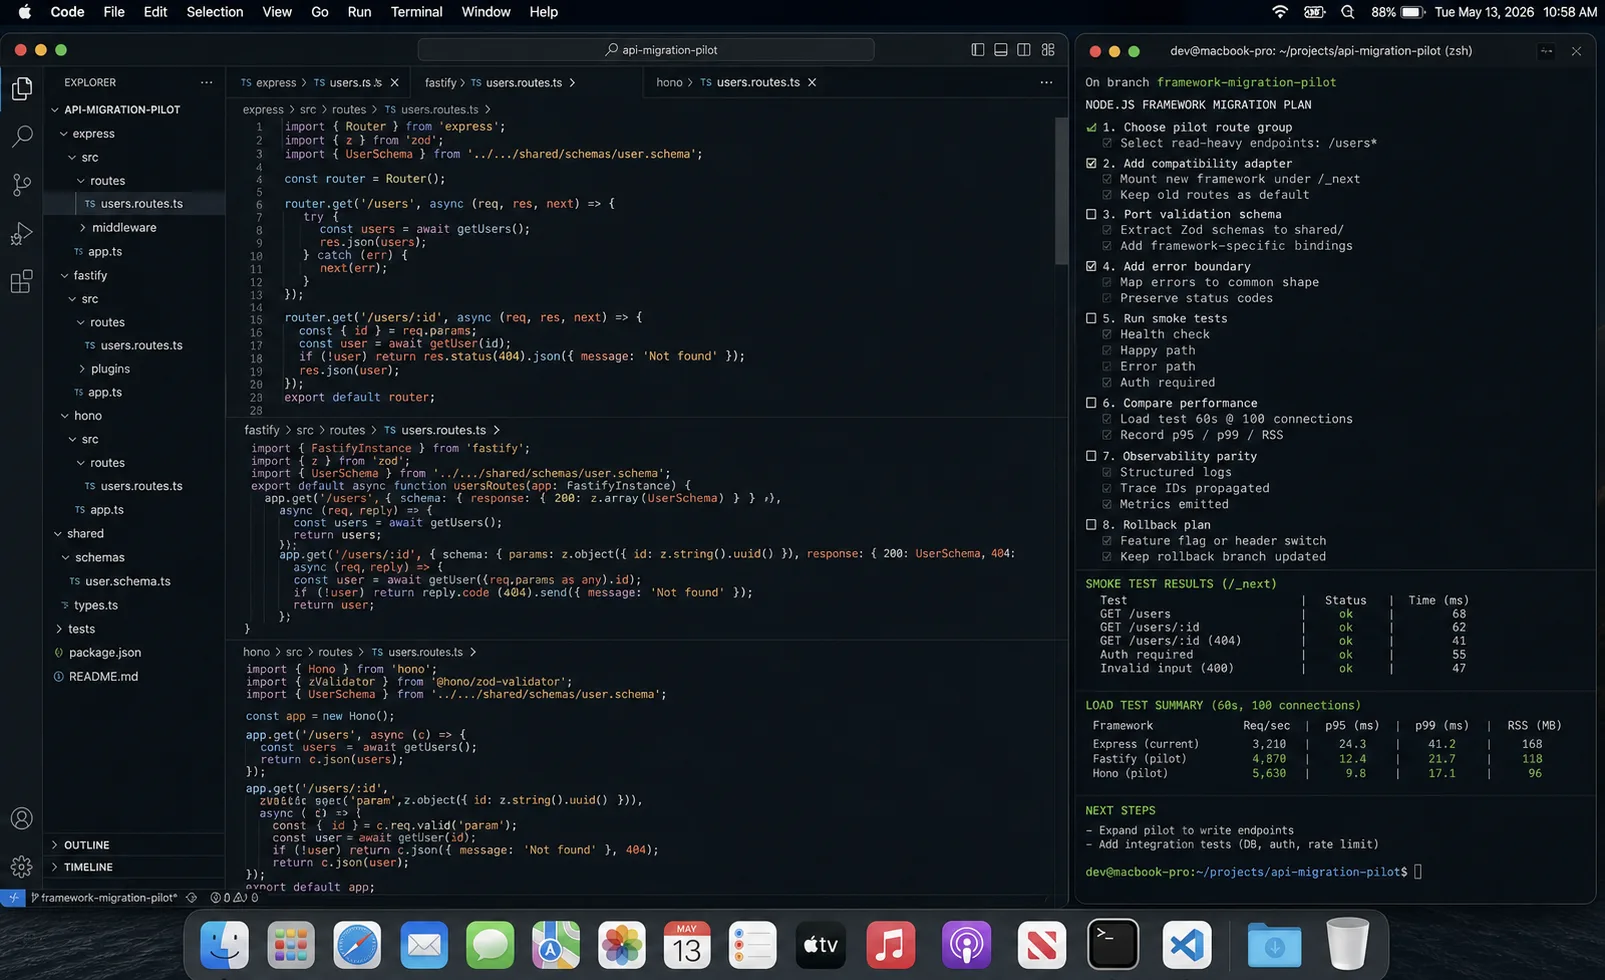The height and width of the screenshot is (980, 1605).
Task: Open types.ts in Explorer
Action: point(96,605)
